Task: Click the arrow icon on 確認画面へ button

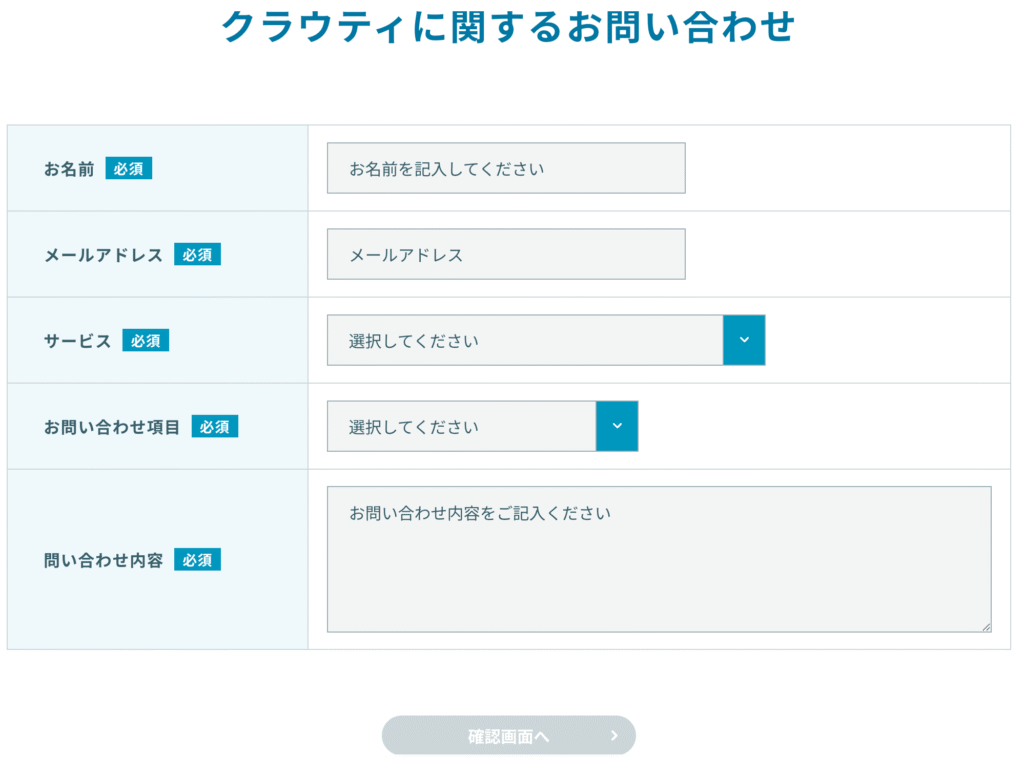Action: [614, 736]
